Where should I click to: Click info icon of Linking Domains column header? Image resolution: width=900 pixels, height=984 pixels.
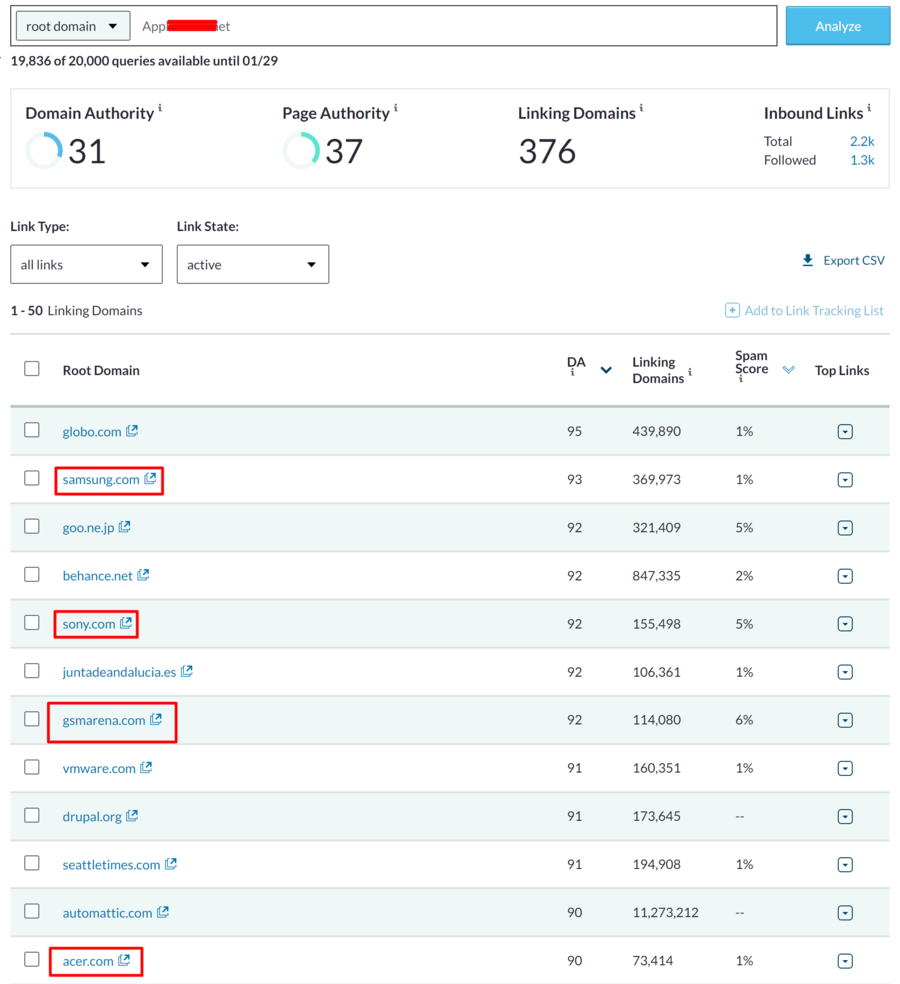pyautogui.click(x=690, y=372)
